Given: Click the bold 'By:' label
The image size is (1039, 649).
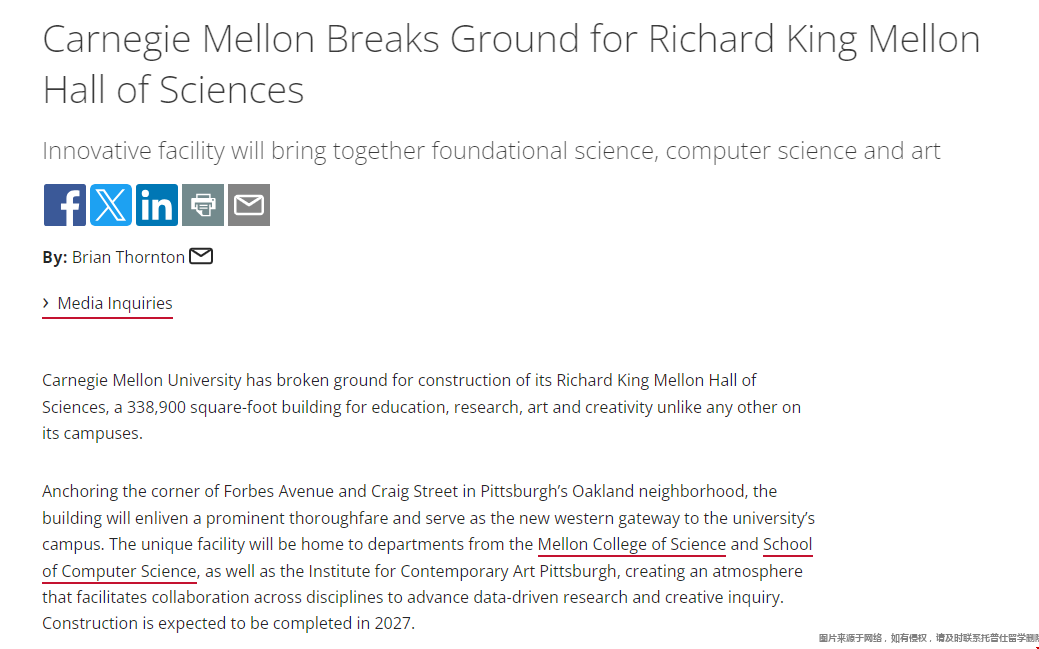Looking at the screenshot, I should coord(55,257).
